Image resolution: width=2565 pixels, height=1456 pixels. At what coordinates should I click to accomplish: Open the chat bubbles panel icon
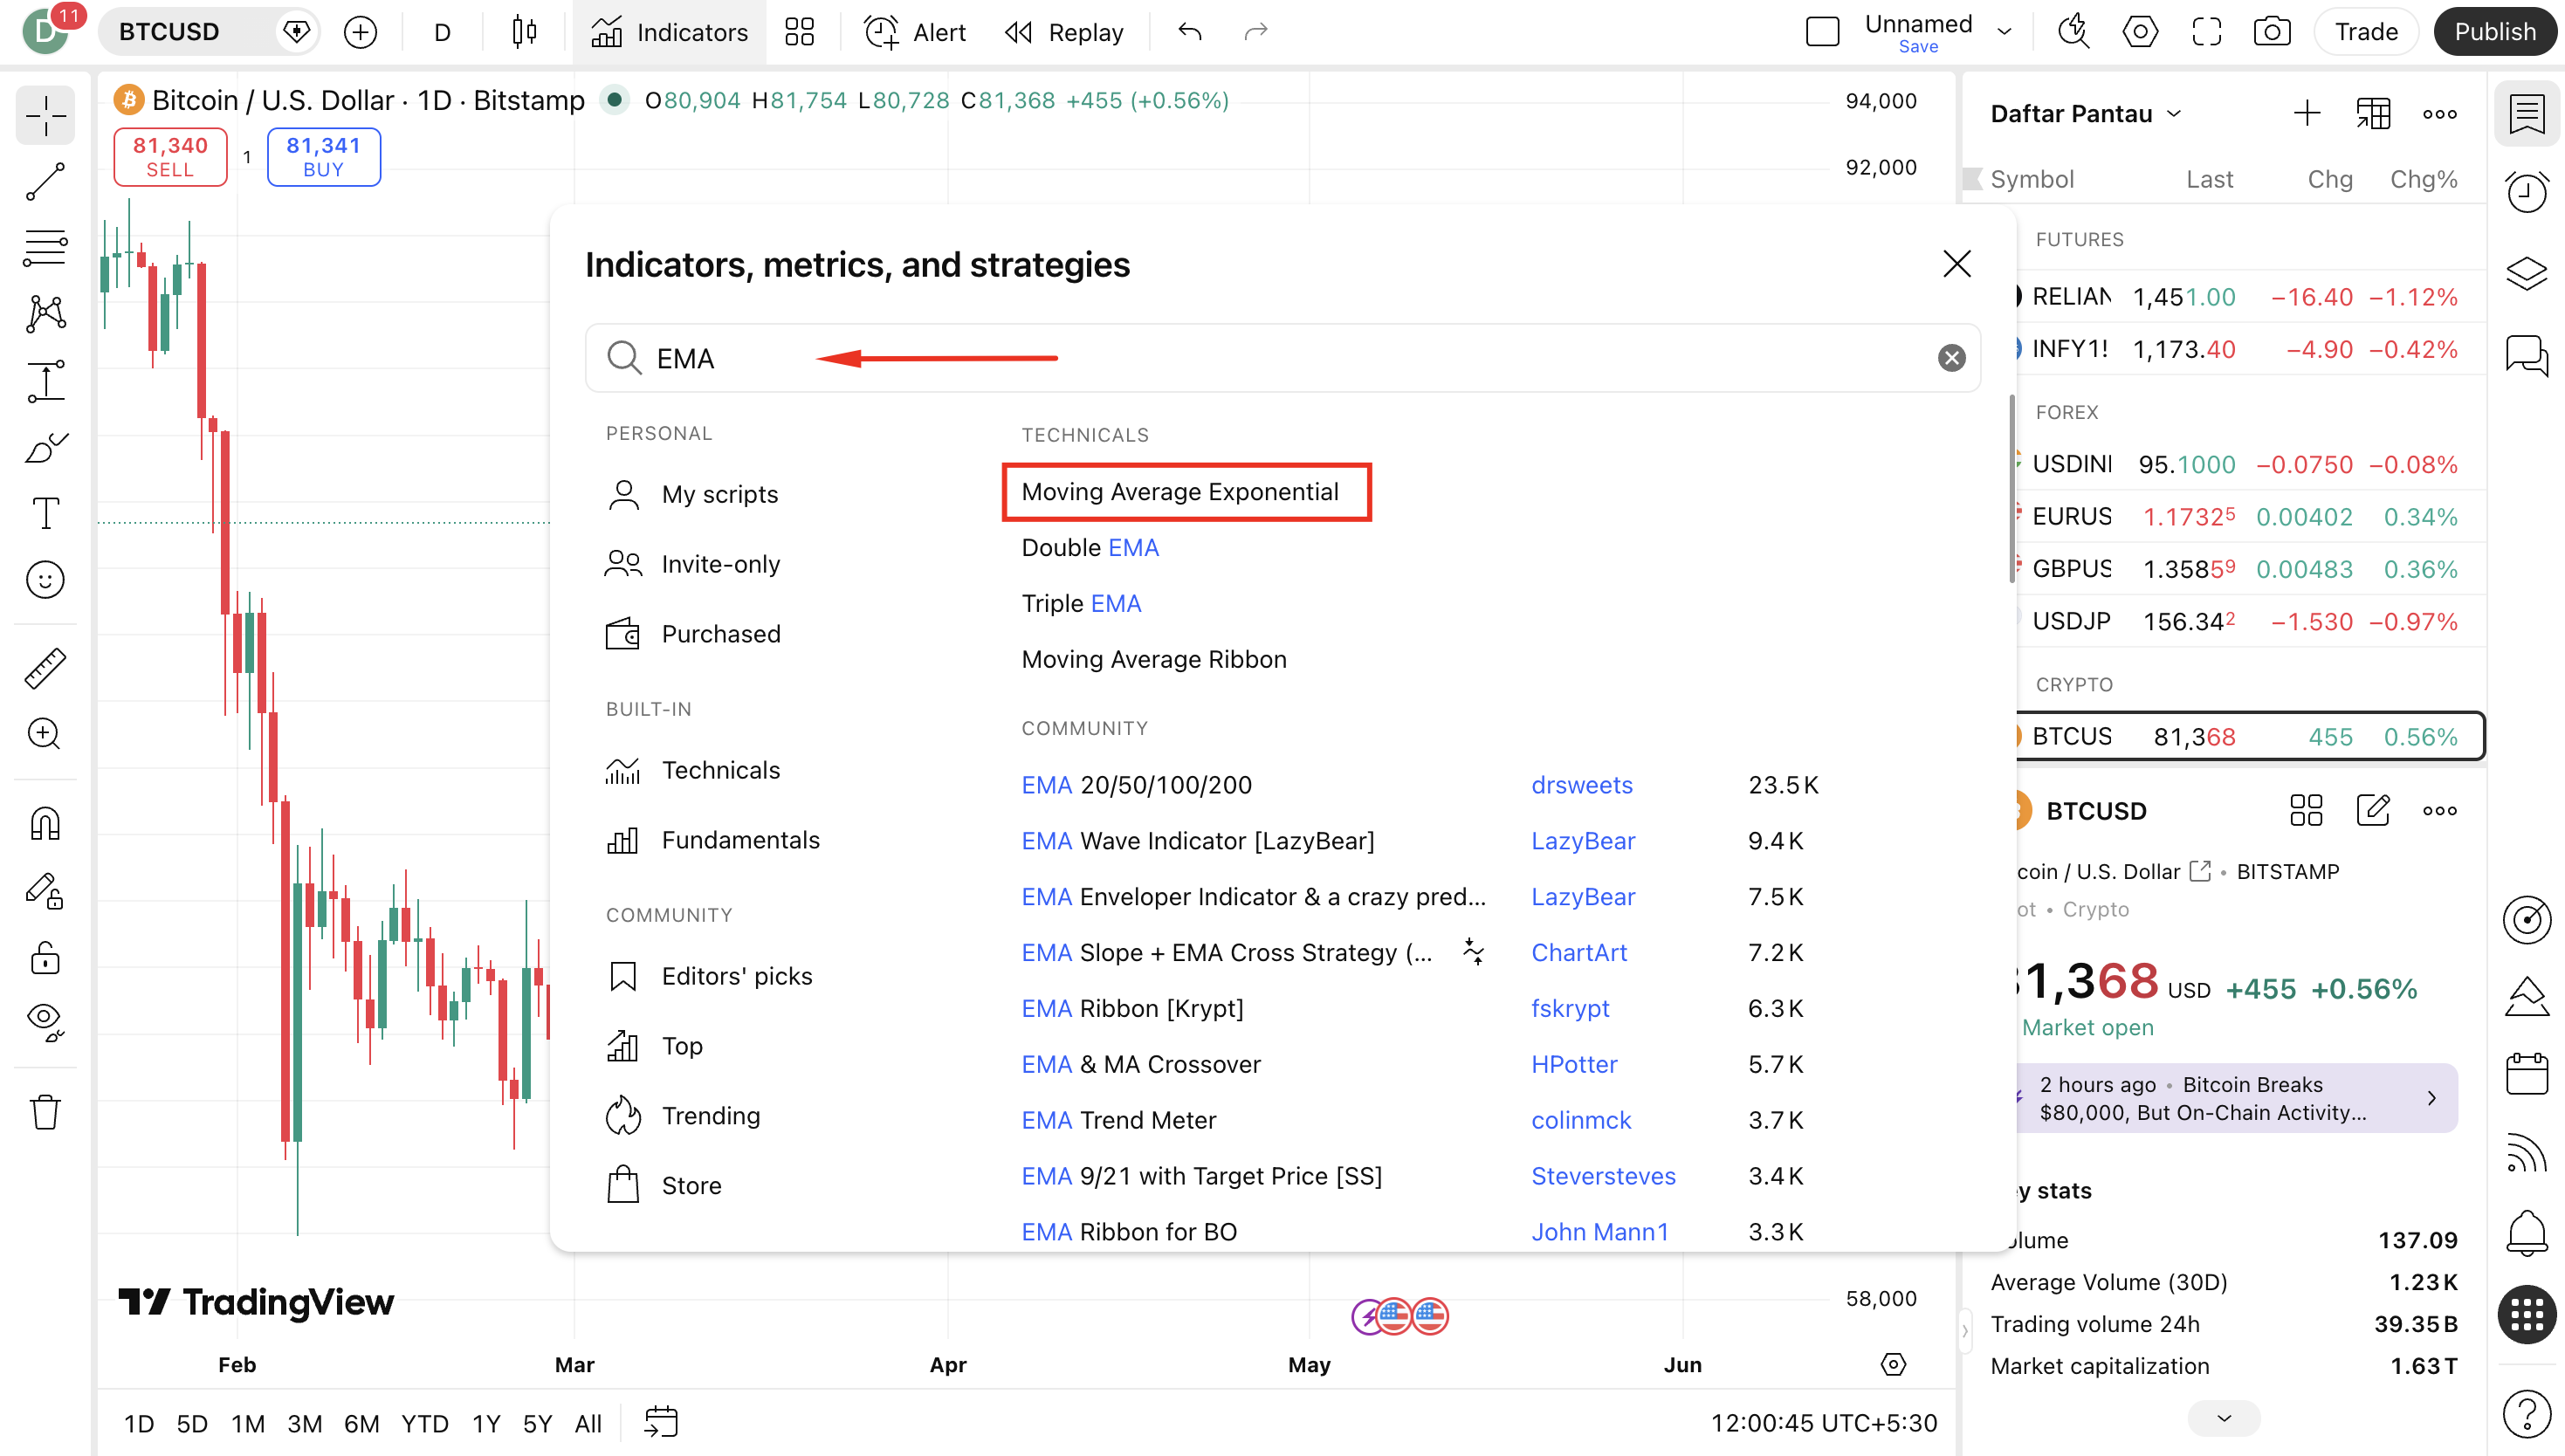2527,355
